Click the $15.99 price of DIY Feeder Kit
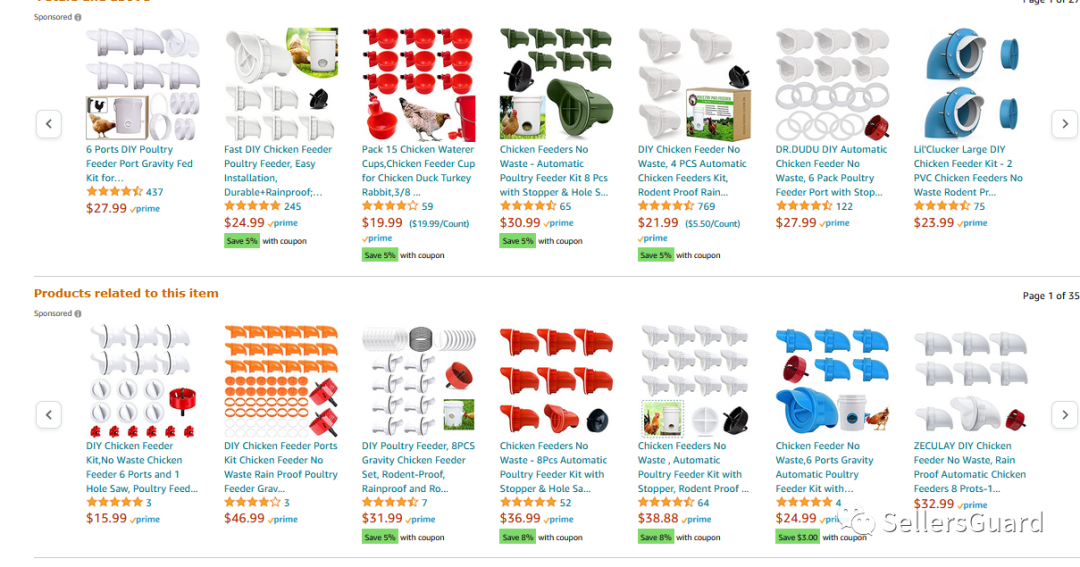Viewport: 1080px width, 567px height. pyautogui.click(x=106, y=518)
